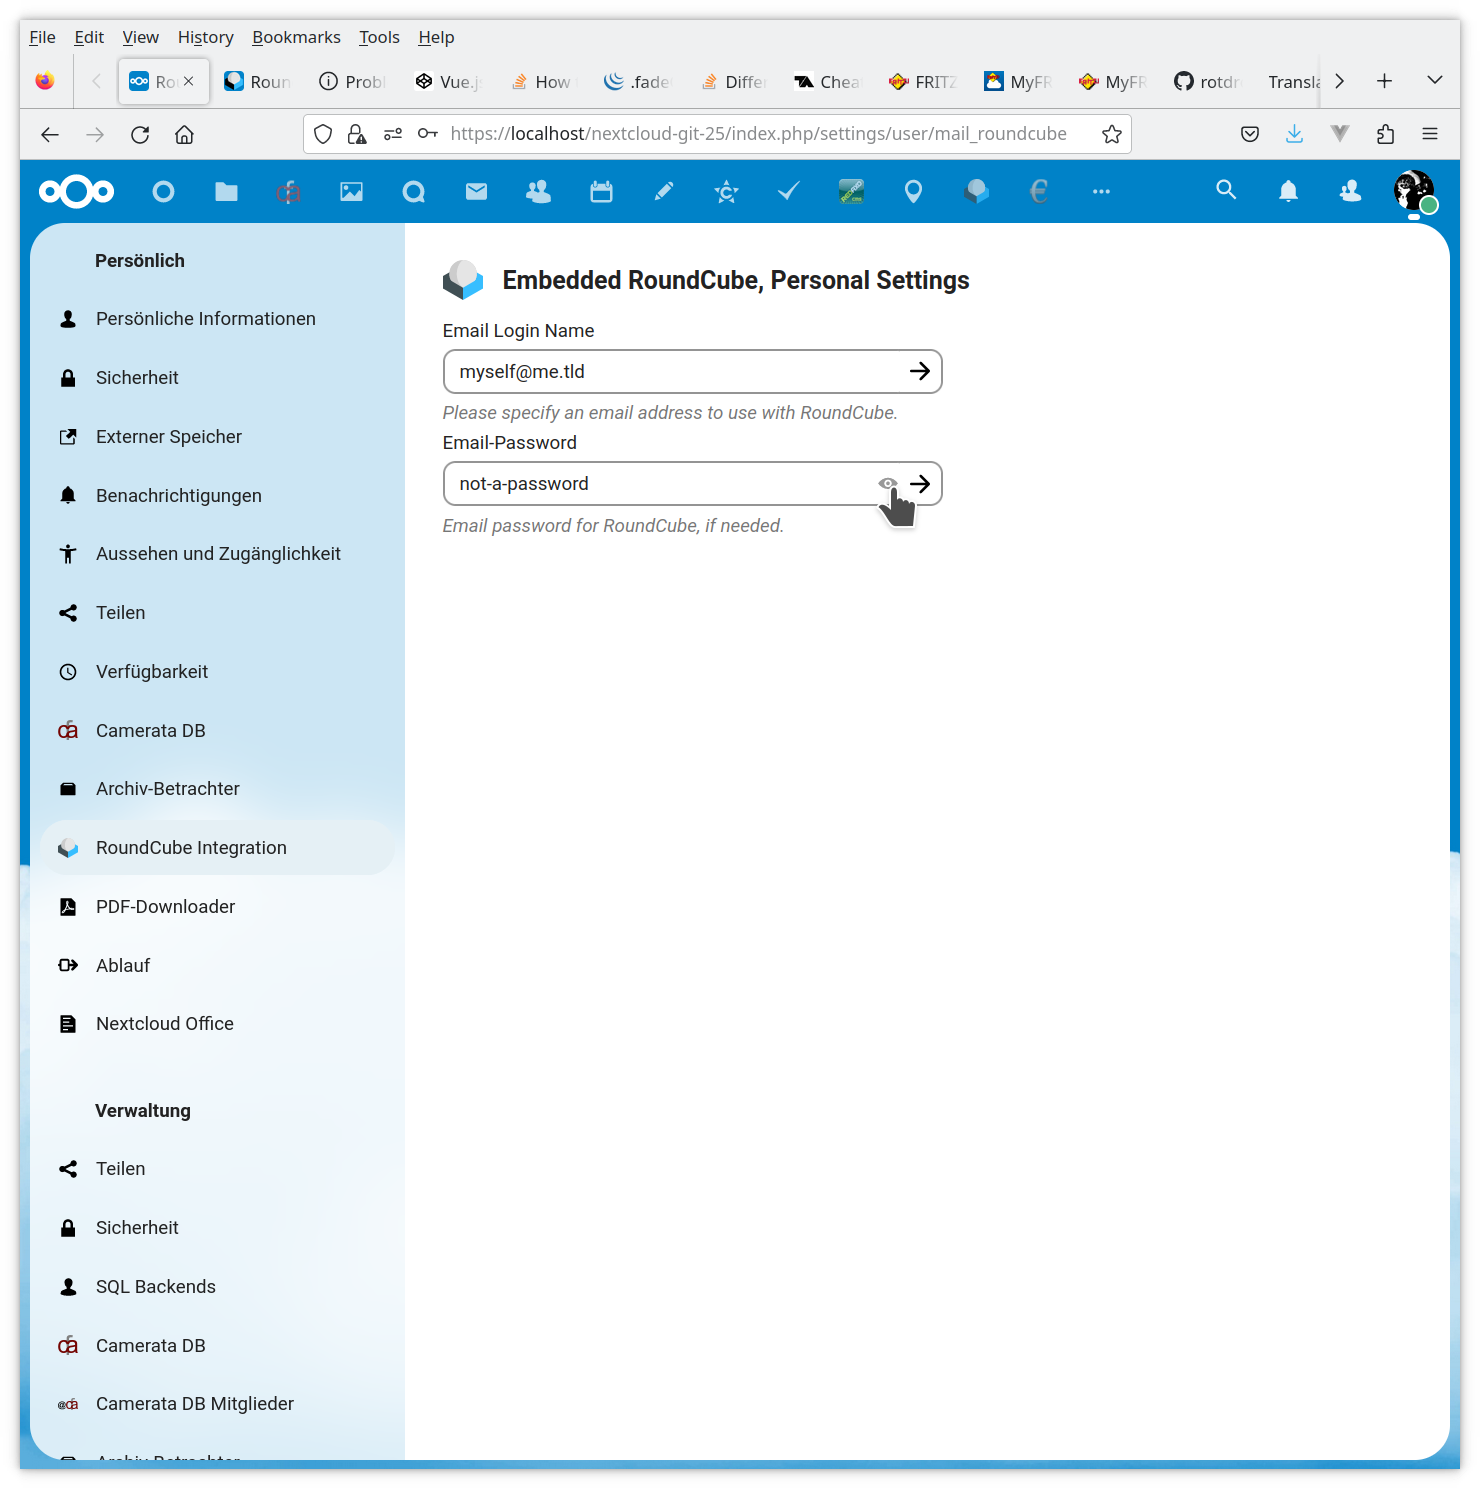This screenshot has width=1480, height=1489.
Task: Open the Nextcloud unified search magnifier
Action: click(x=1226, y=190)
